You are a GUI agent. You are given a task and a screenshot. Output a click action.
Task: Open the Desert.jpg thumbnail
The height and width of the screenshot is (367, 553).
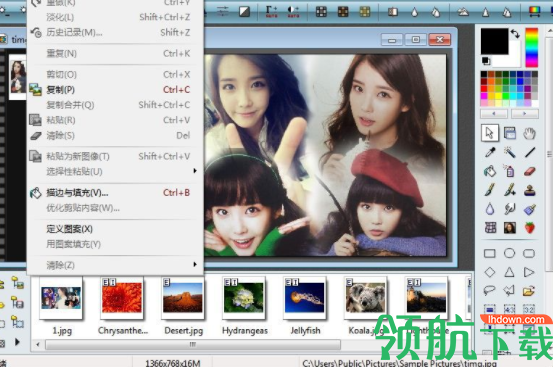[183, 298]
